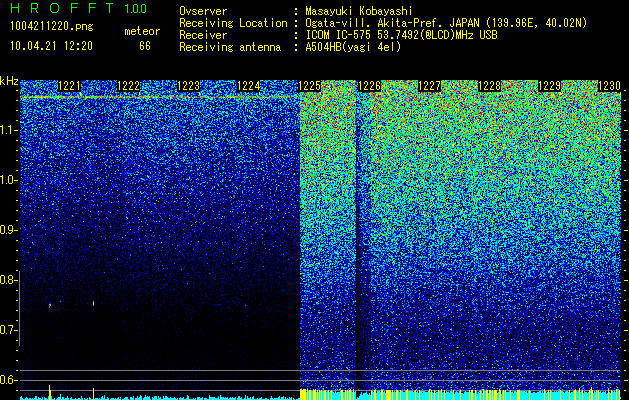Click the 0.9 frequency axis label
This screenshot has width=629, height=400.
coord(9,230)
